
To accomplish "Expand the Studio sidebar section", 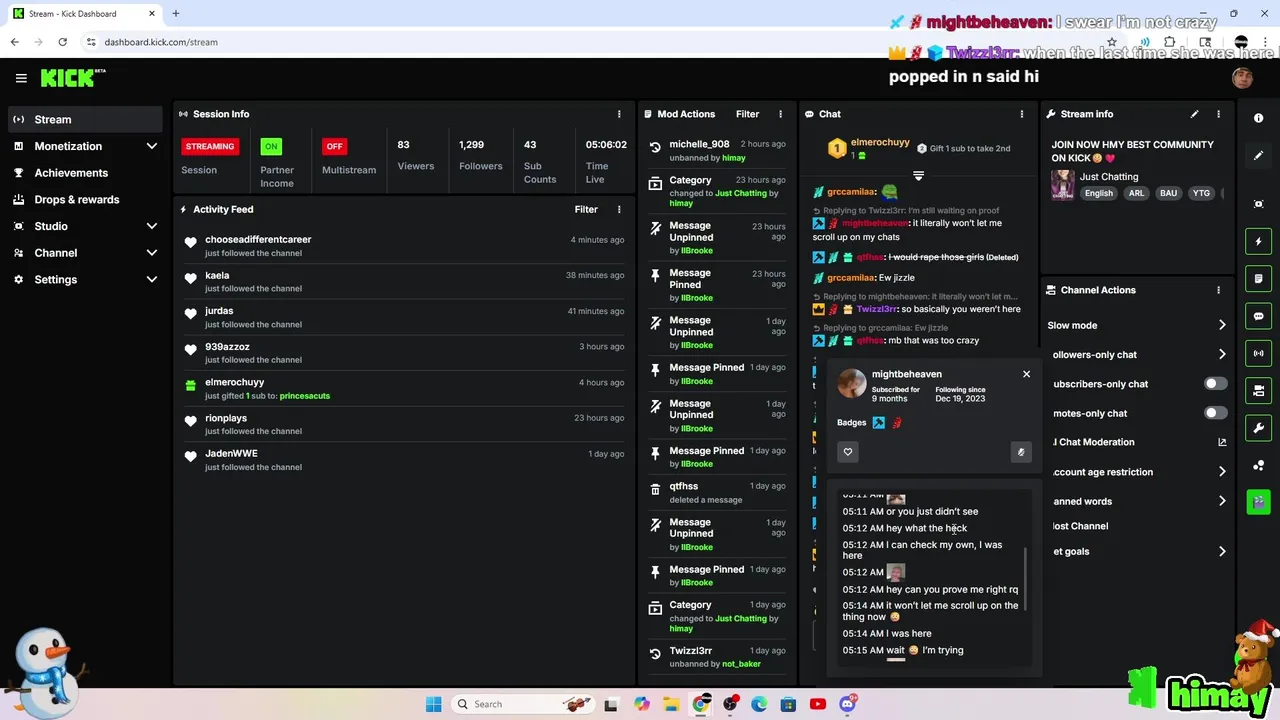I will click(x=151, y=226).
